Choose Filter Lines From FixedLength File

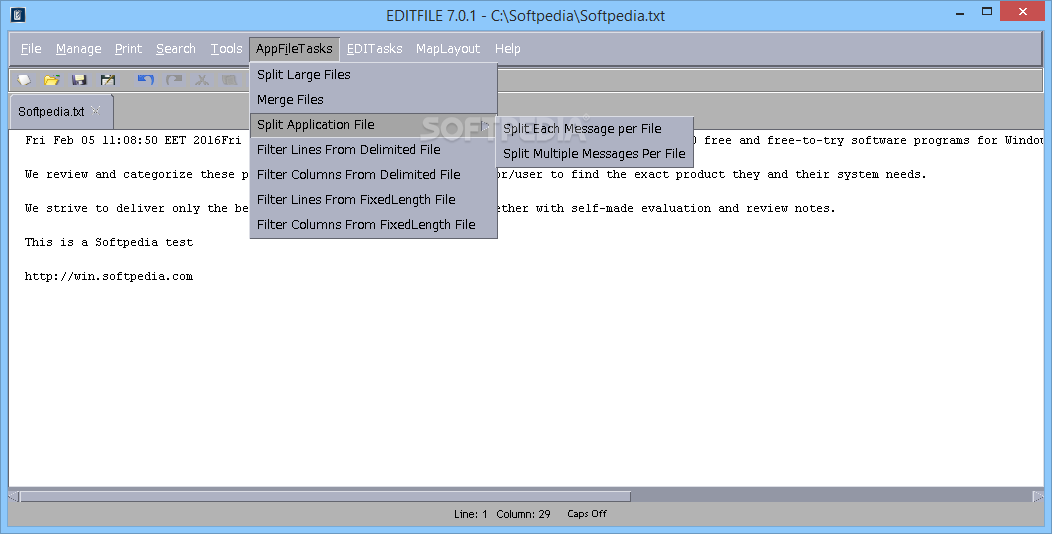pos(373,199)
